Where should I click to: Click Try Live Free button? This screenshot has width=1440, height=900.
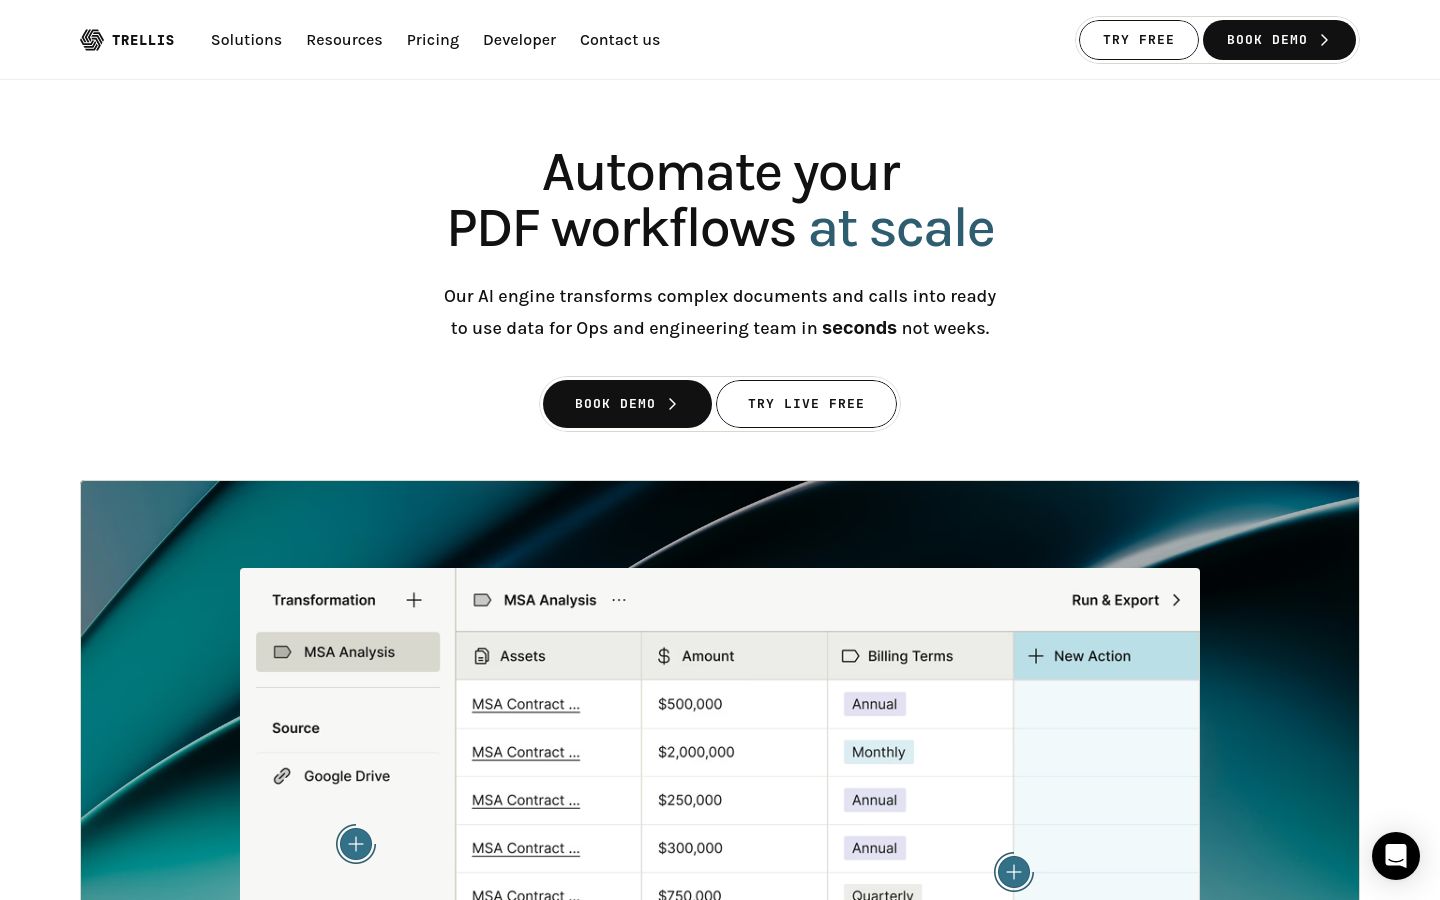(806, 404)
